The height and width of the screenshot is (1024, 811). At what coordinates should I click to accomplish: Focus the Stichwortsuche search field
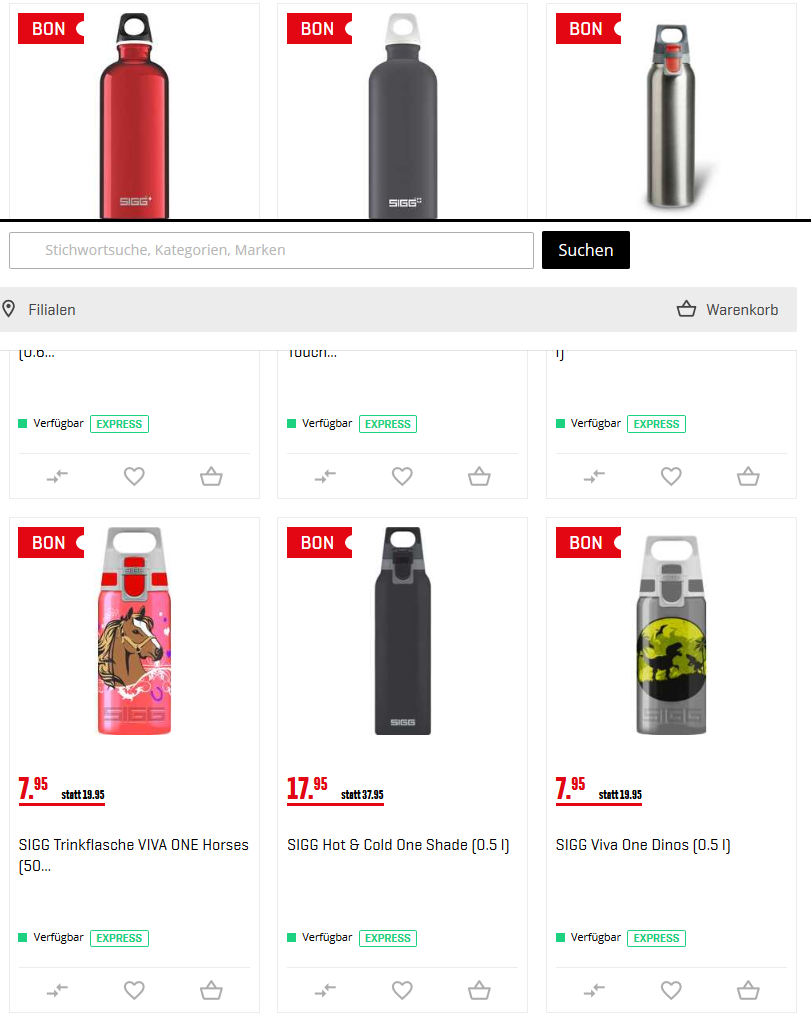click(x=272, y=250)
